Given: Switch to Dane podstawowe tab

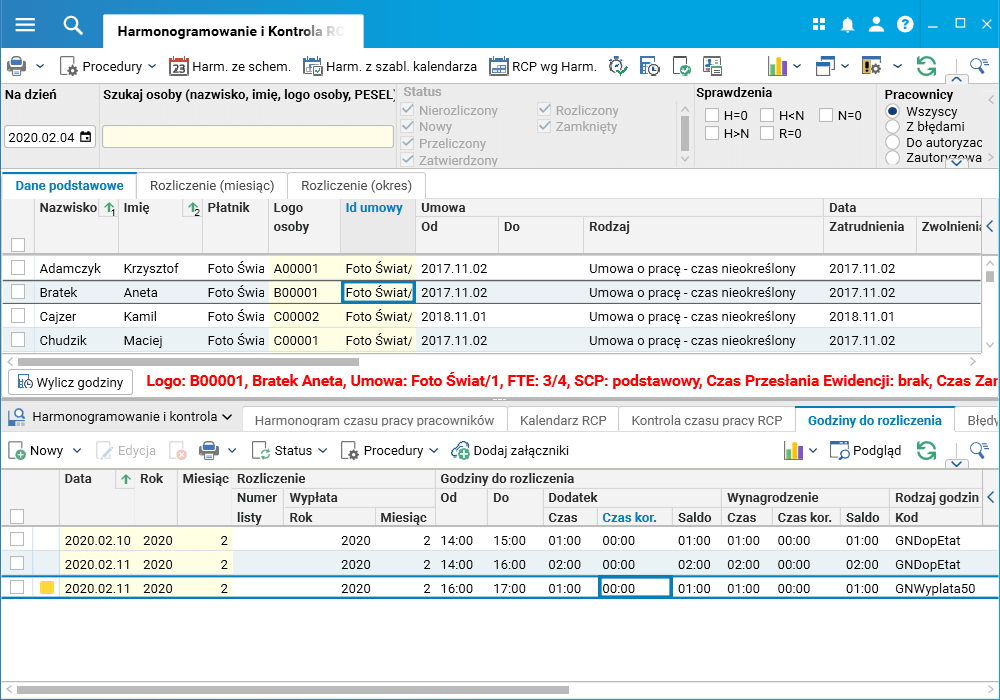Looking at the screenshot, I should tap(70, 186).
